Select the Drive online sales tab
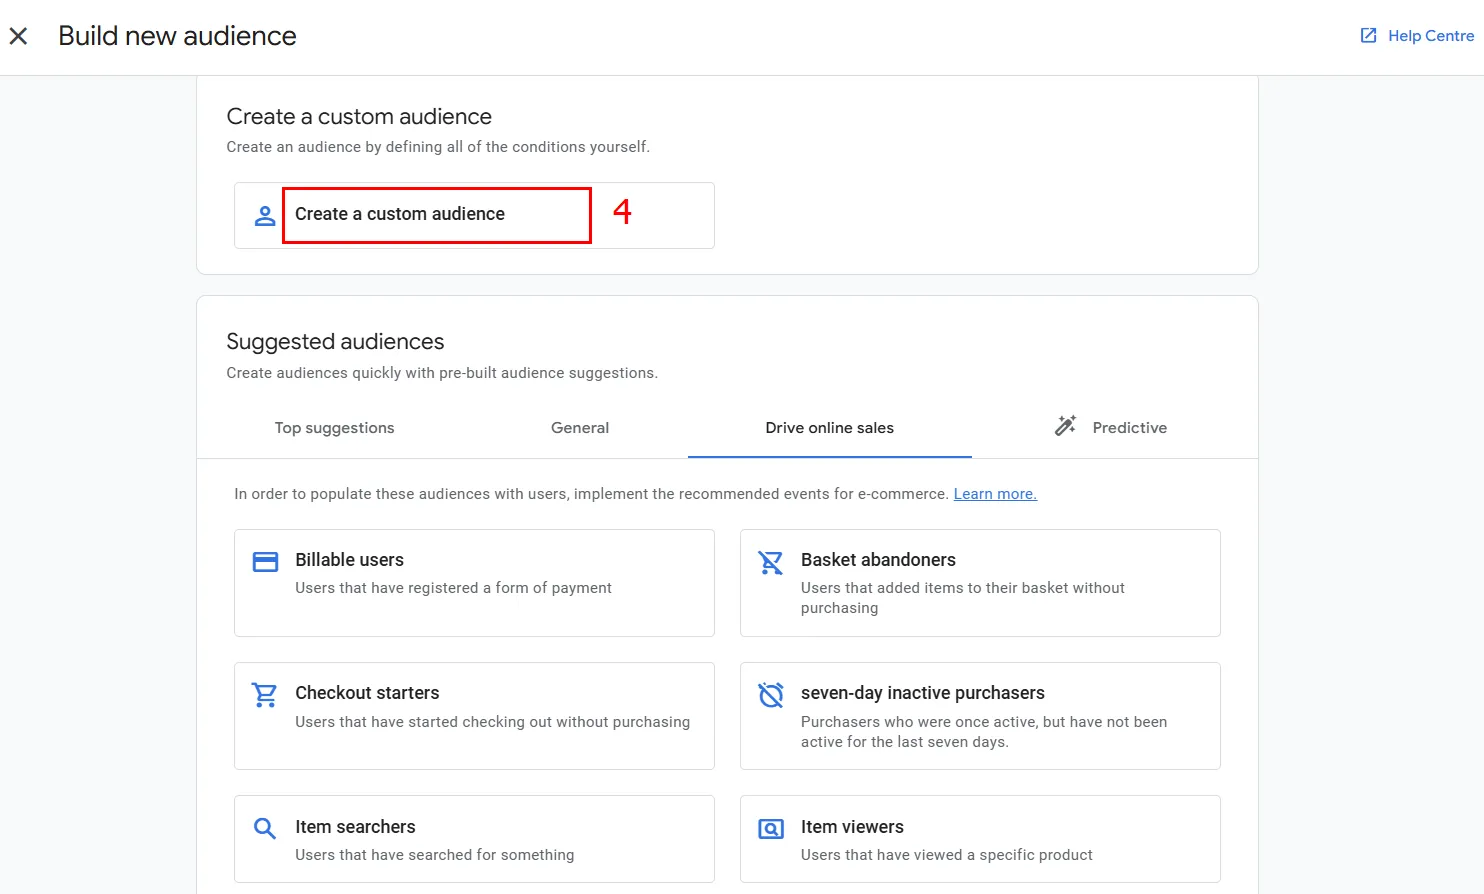The height and width of the screenshot is (894, 1484). tap(829, 428)
